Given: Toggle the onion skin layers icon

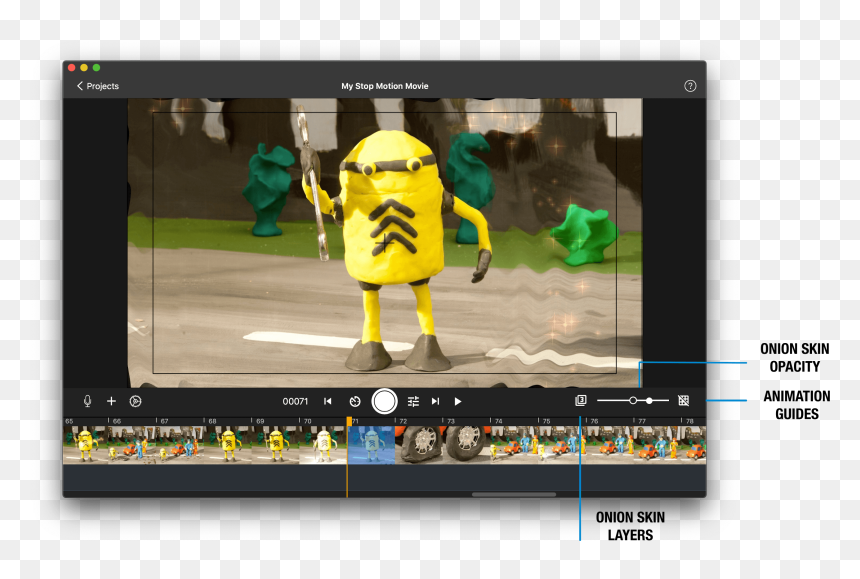Looking at the screenshot, I should pyautogui.click(x=581, y=401).
